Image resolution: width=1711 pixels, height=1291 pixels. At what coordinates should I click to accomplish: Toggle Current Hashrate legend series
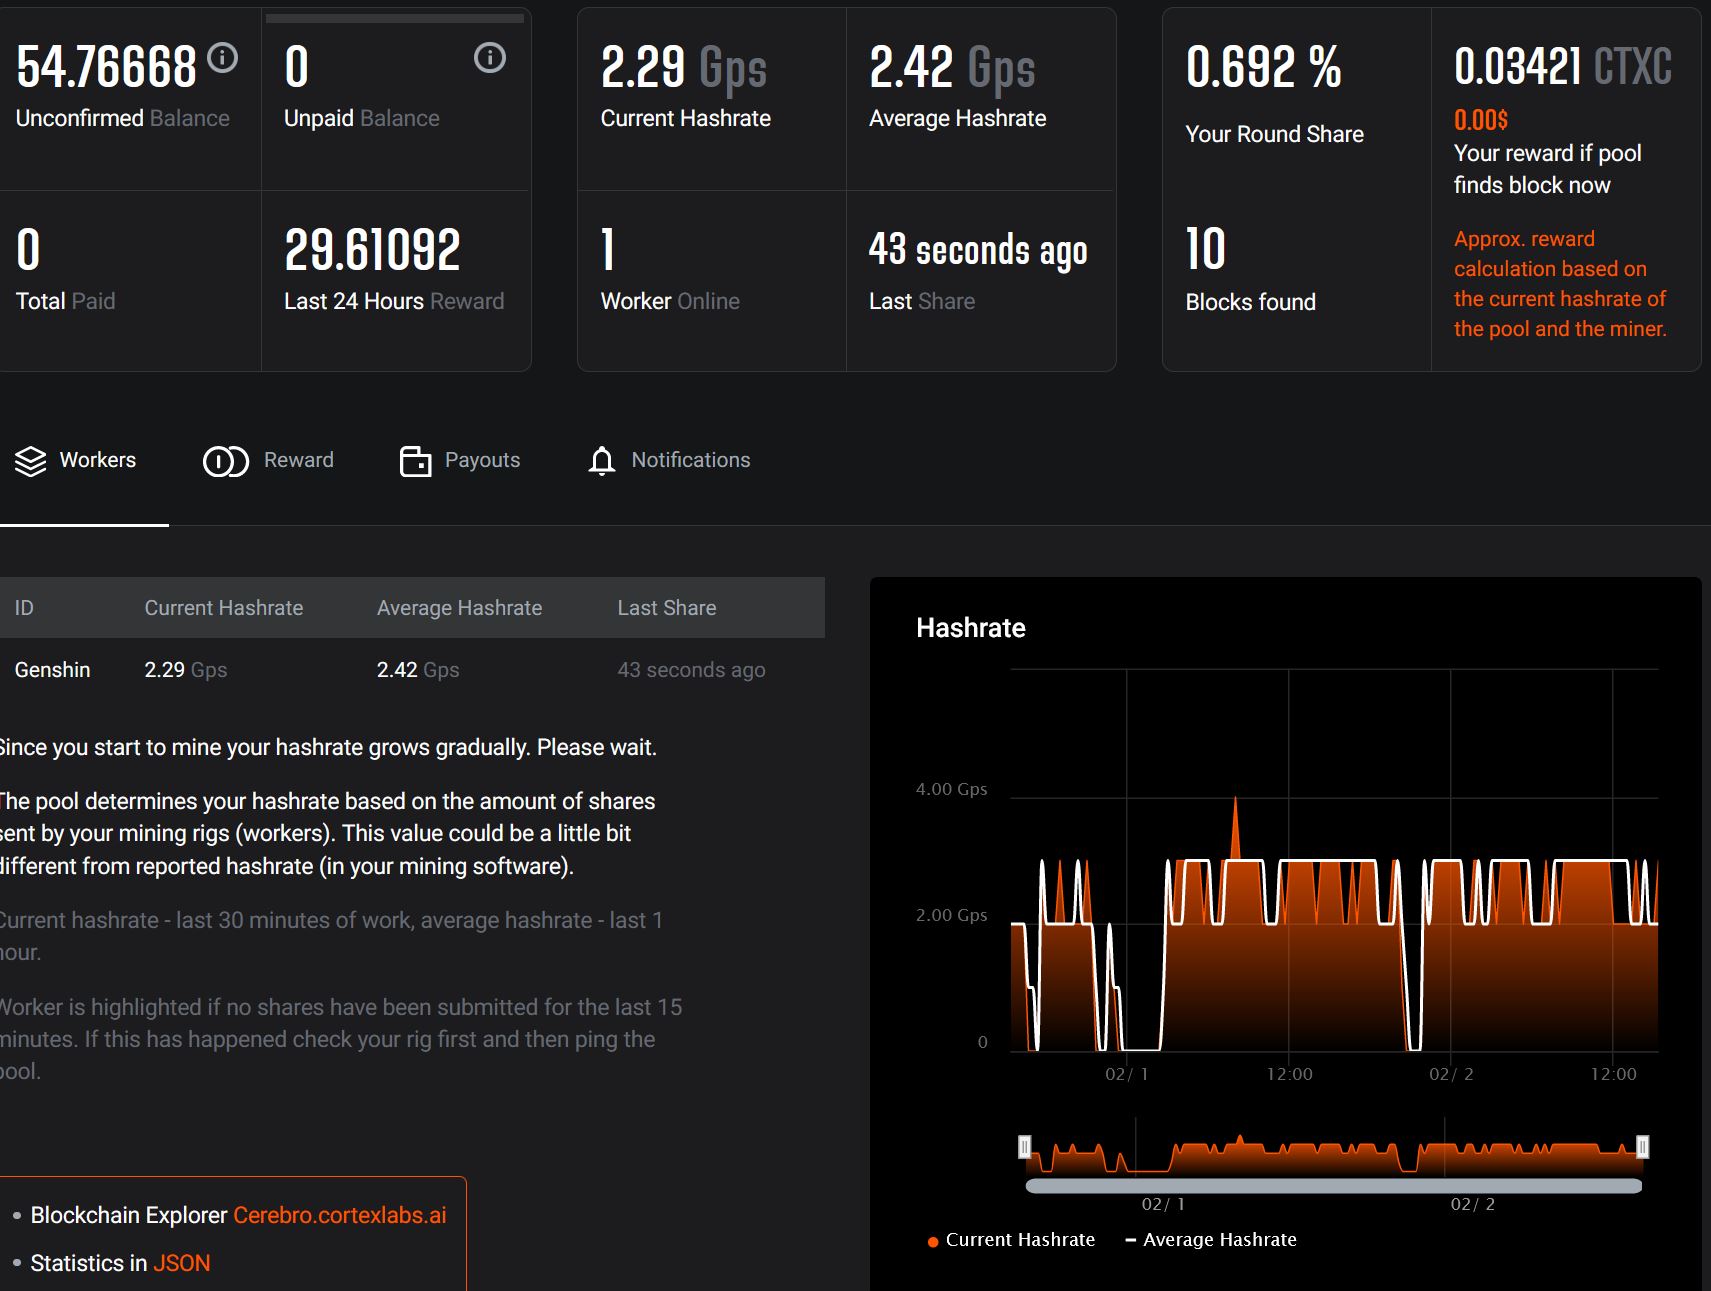[1011, 1240]
